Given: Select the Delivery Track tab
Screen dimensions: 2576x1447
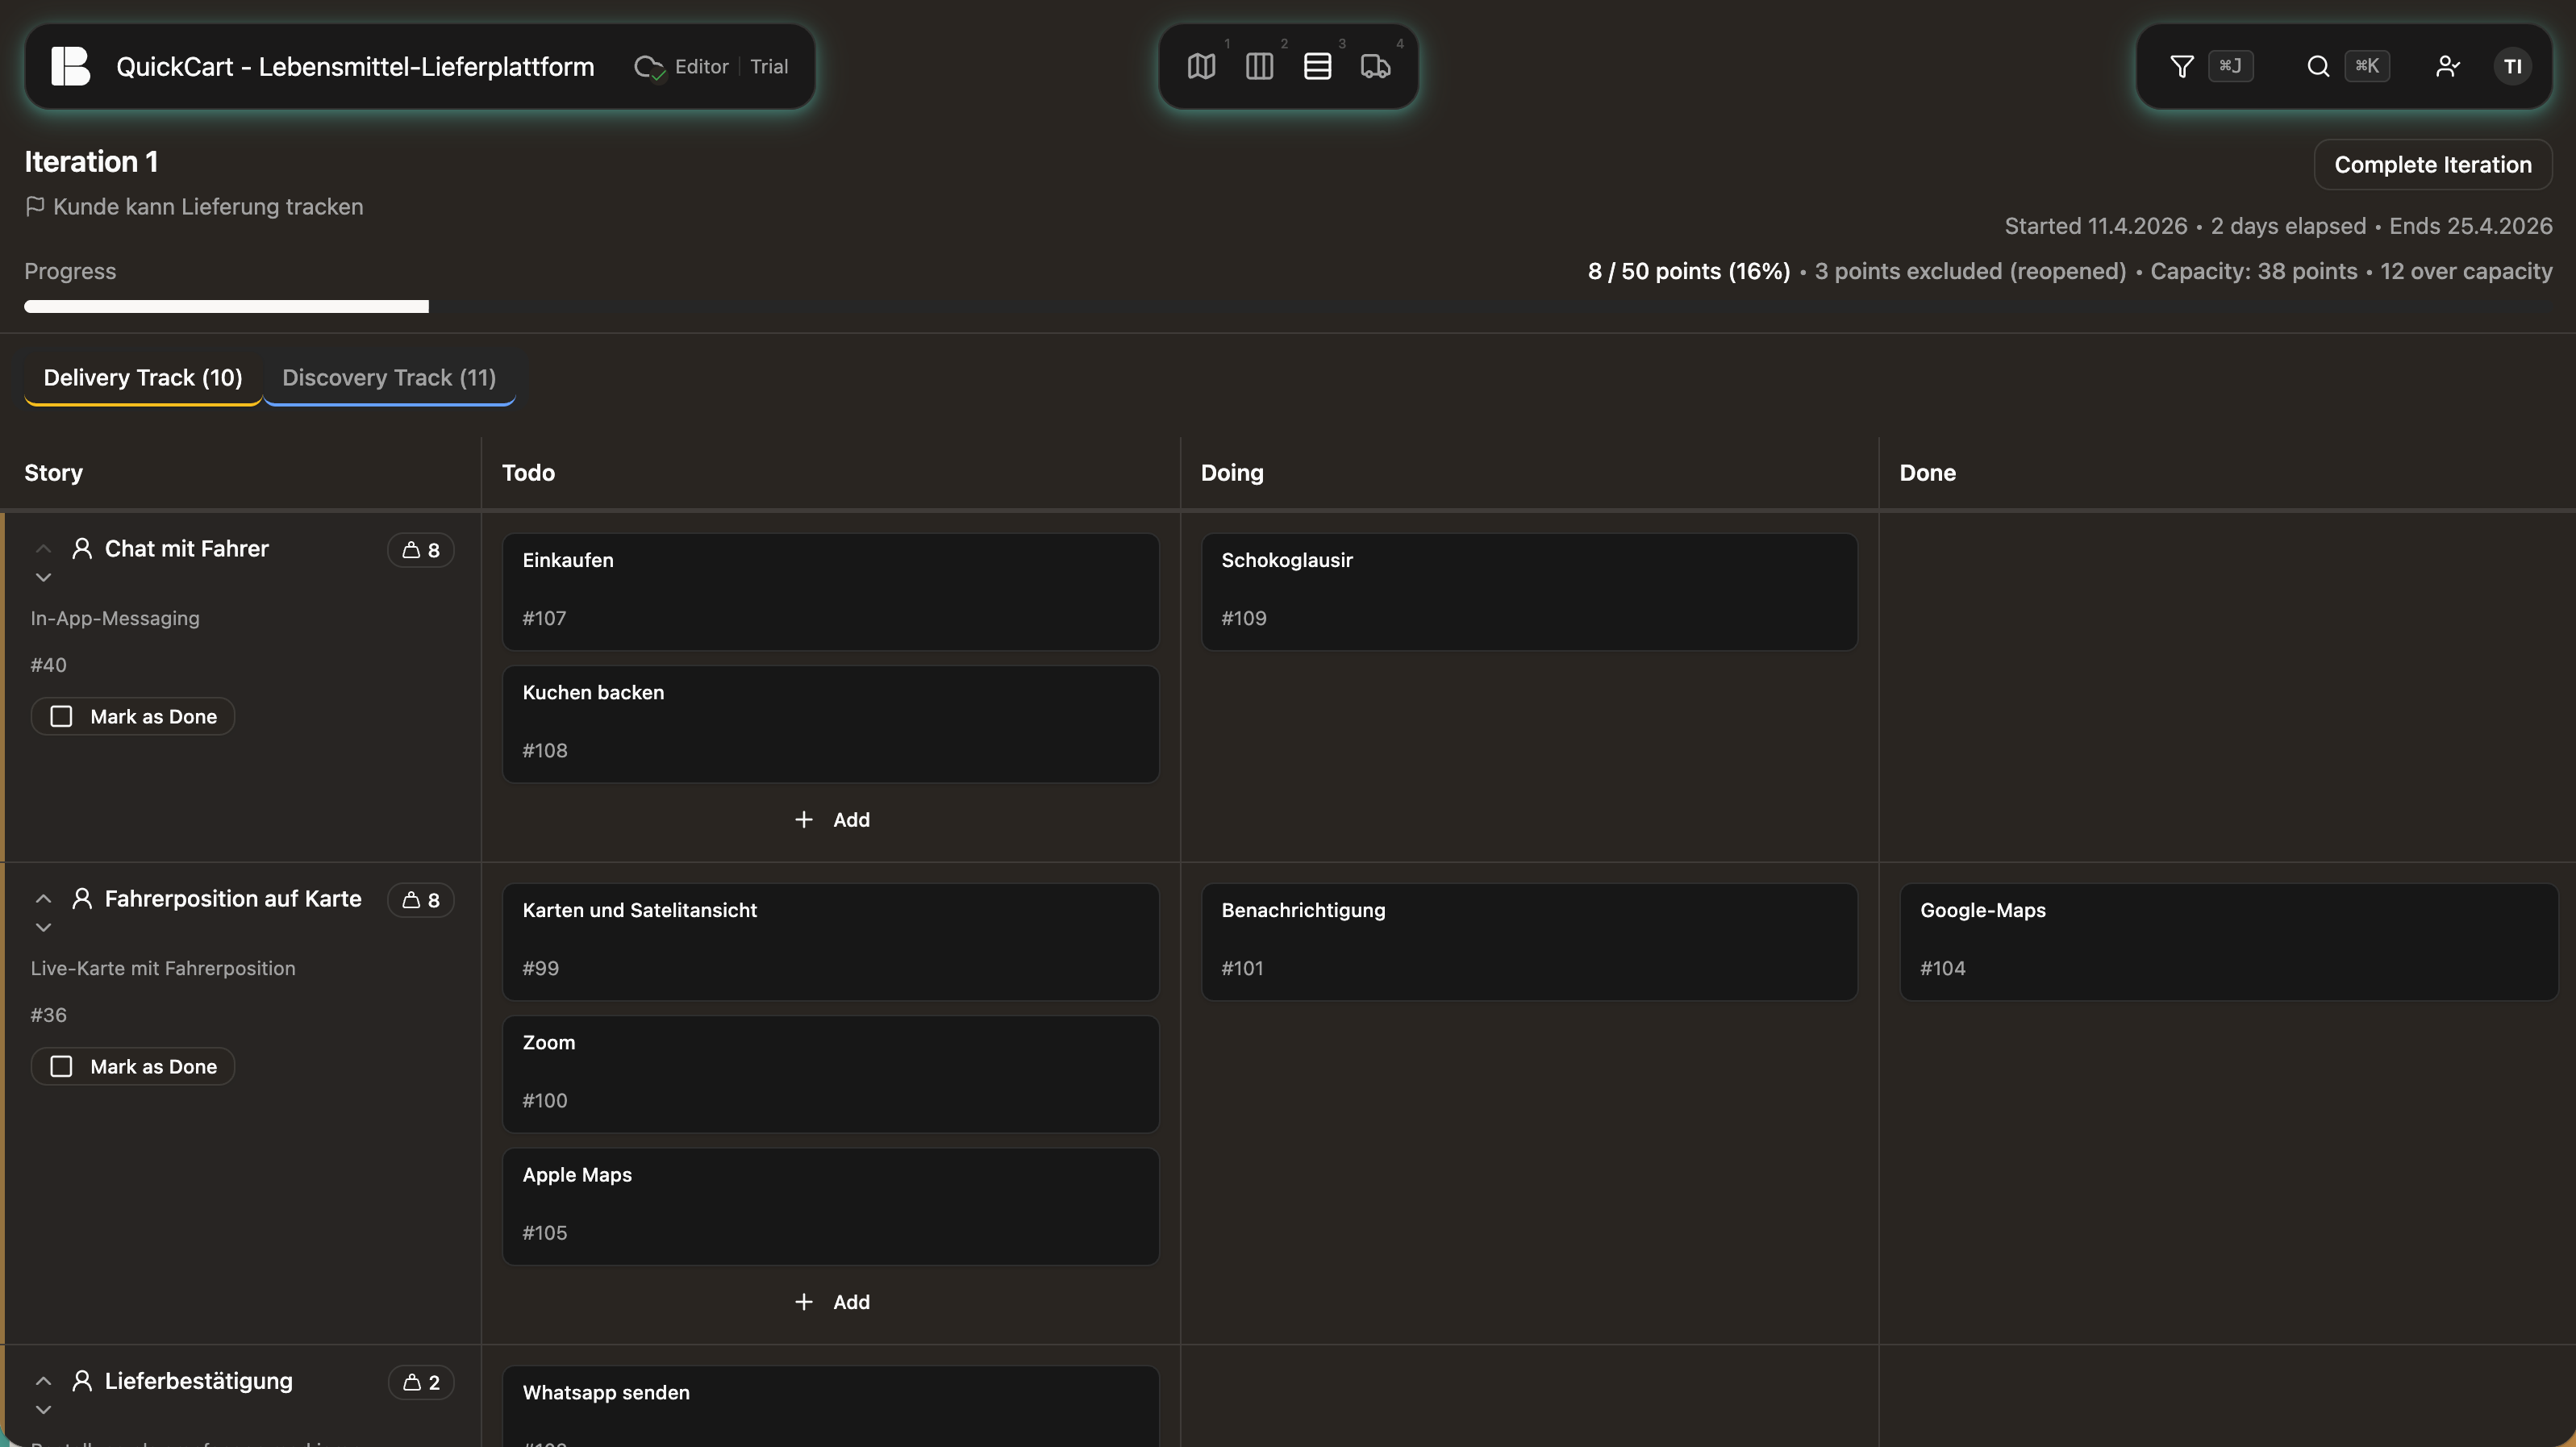Looking at the screenshot, I should (x=142, y=377).
